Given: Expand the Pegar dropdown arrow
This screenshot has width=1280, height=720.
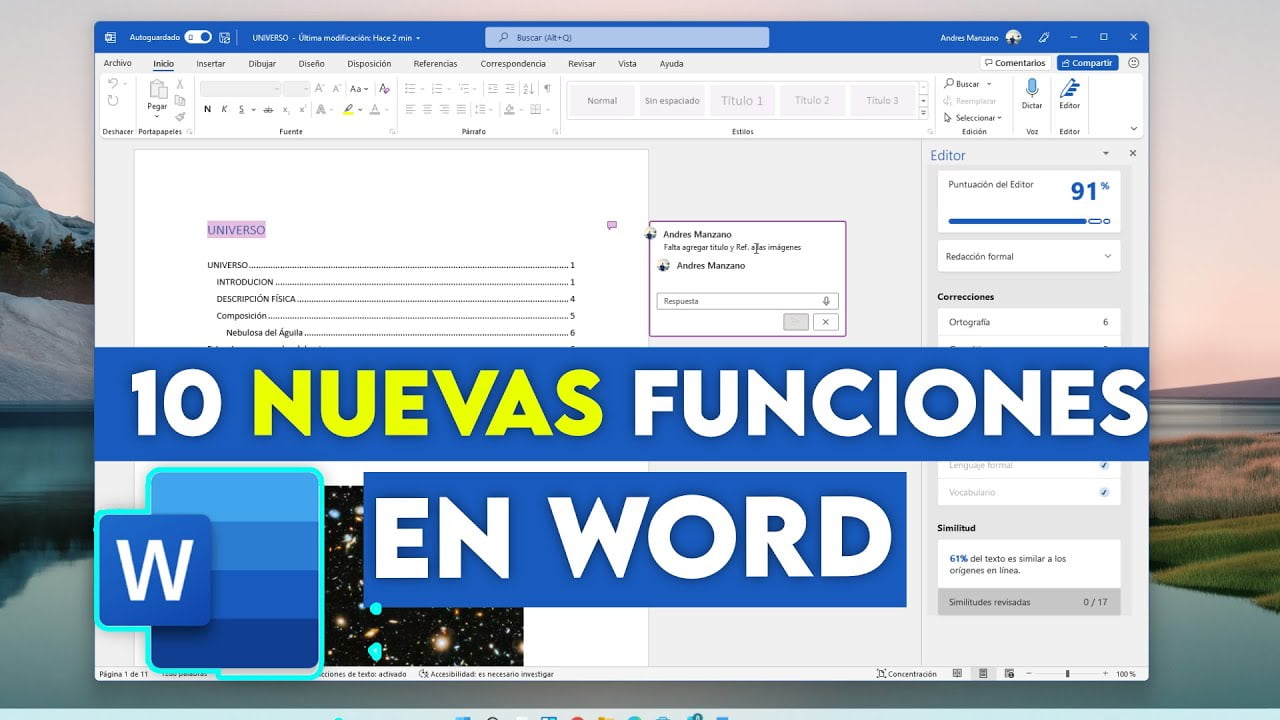Looking at the screenshot, I should pyautogui.click(x=157, y=116).
